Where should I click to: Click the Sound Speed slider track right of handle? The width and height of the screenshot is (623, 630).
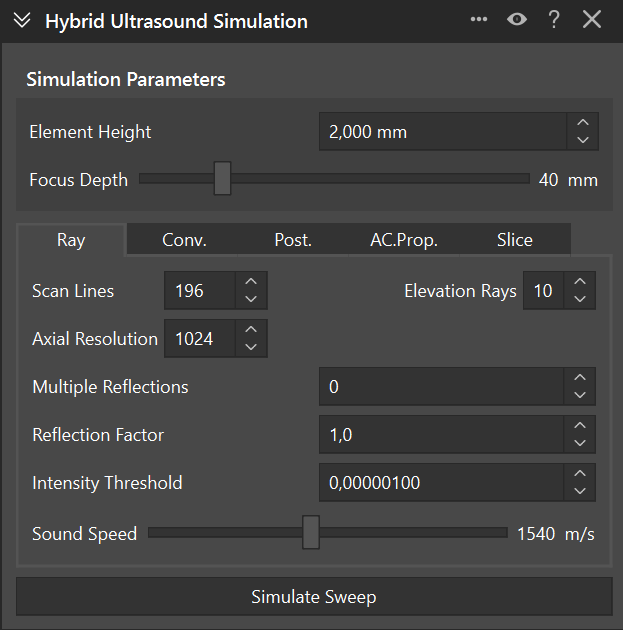click(414, 533)
